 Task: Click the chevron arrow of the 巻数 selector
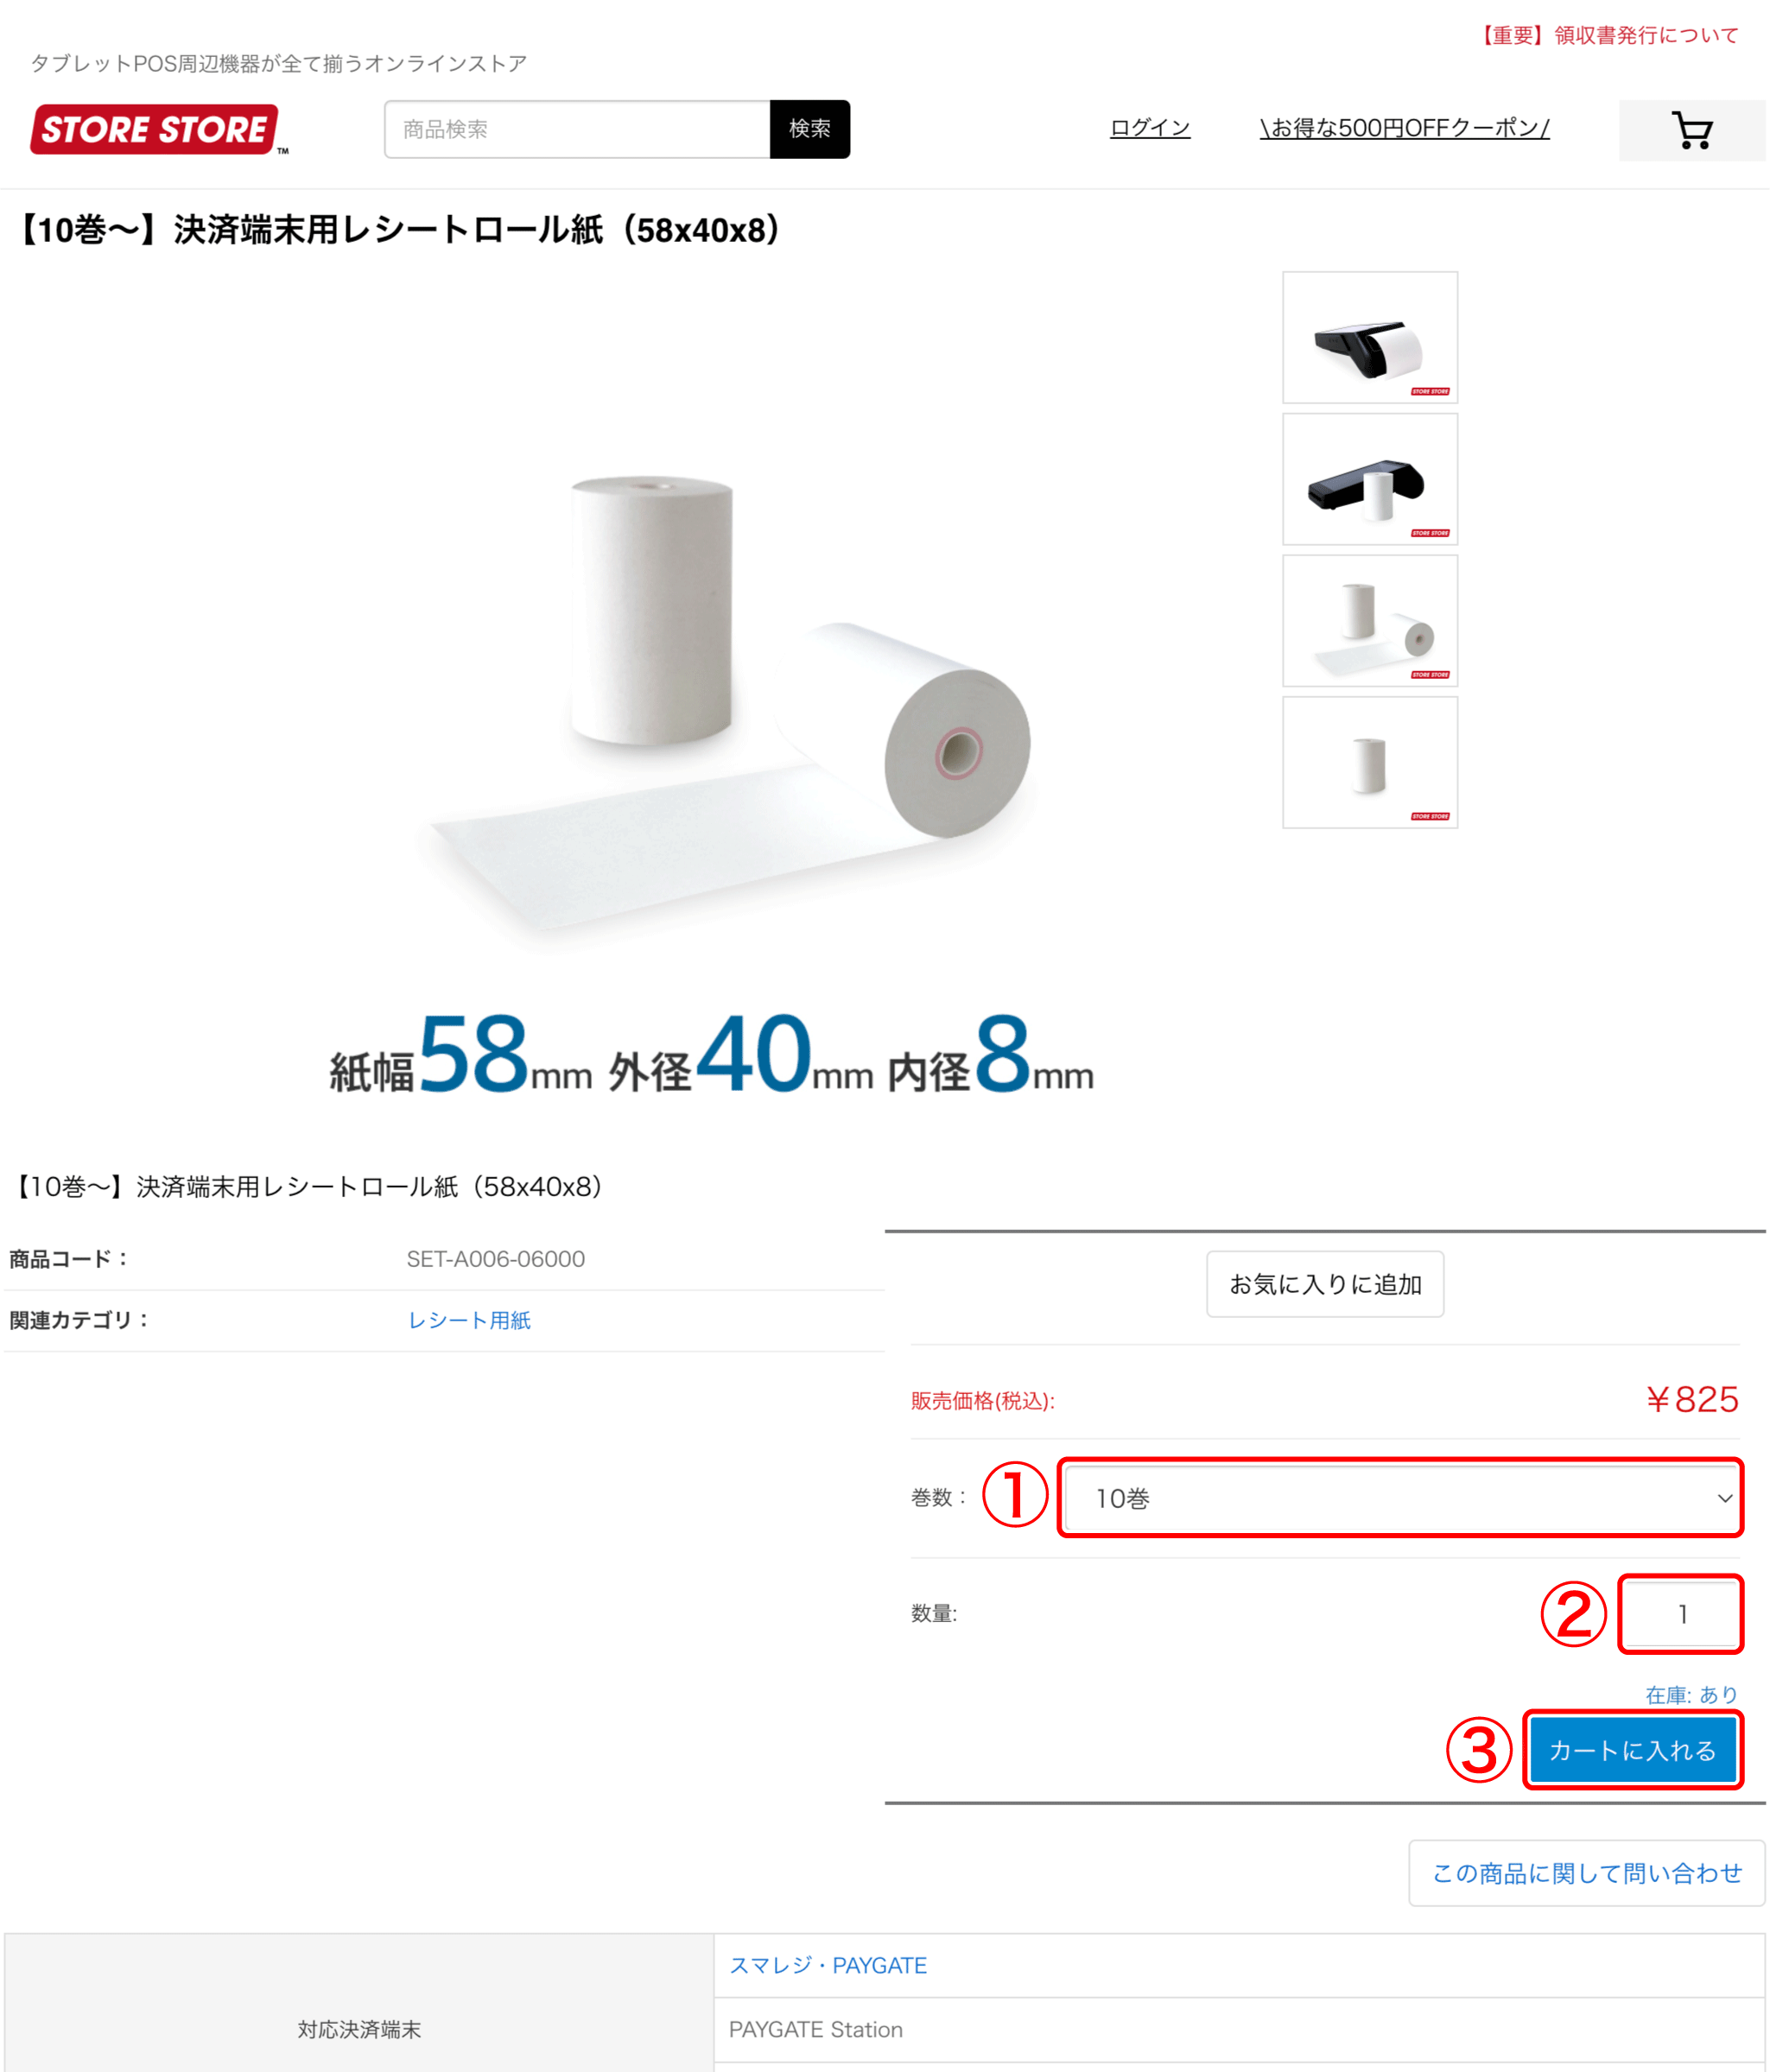pyautogui.click(x=1724, y=1498)
